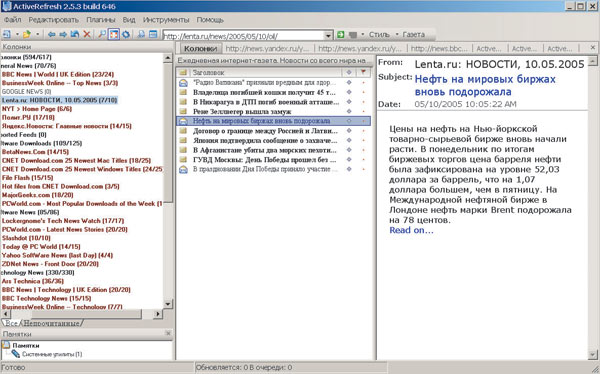600x374 pixels.
Task: Click the open folder toolbar icon
Action: point(26,34)
